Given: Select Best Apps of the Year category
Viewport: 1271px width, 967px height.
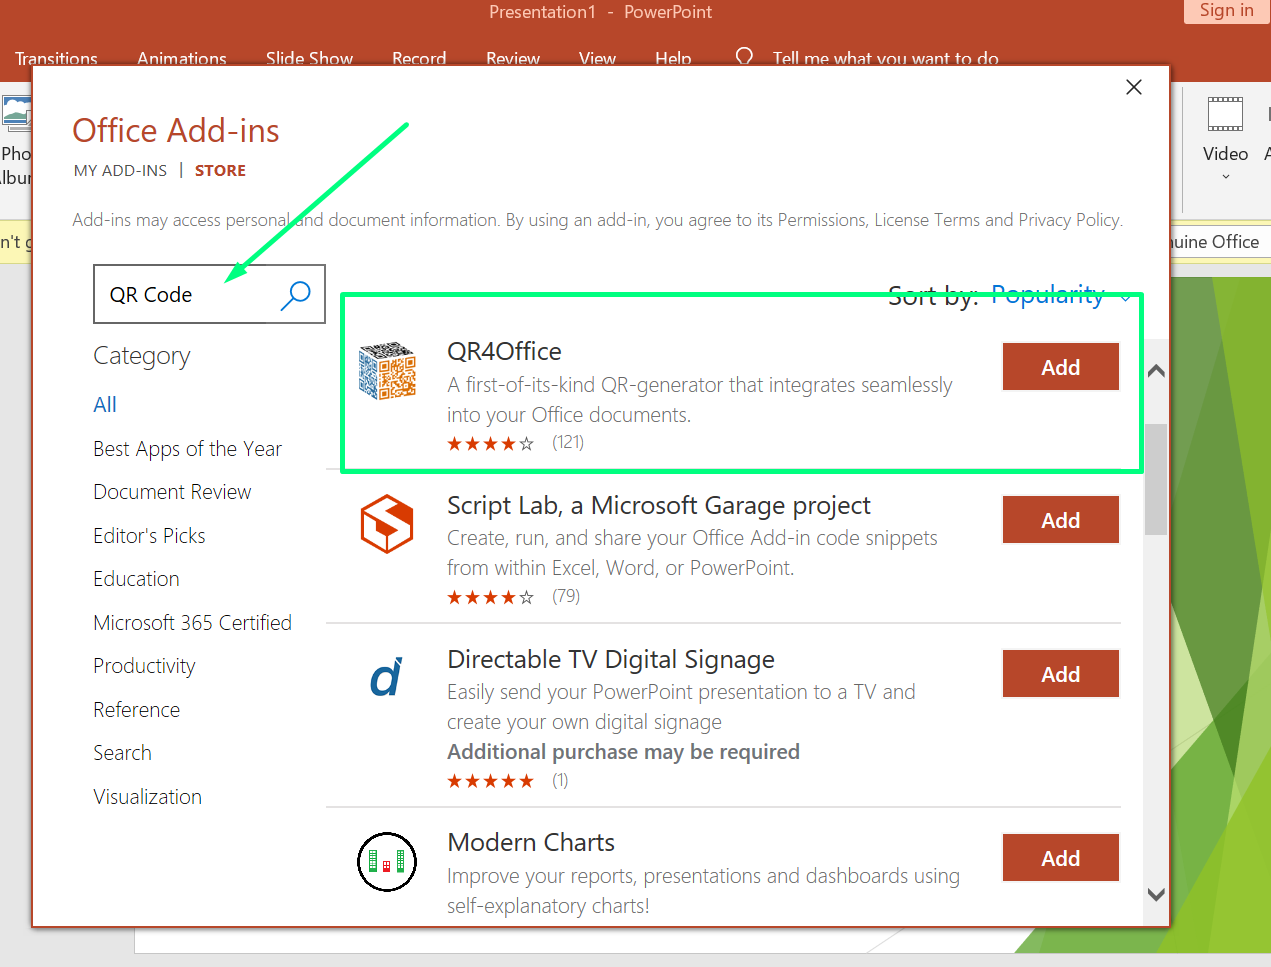Looking at the screenshot, I should (x=187, y=449).
